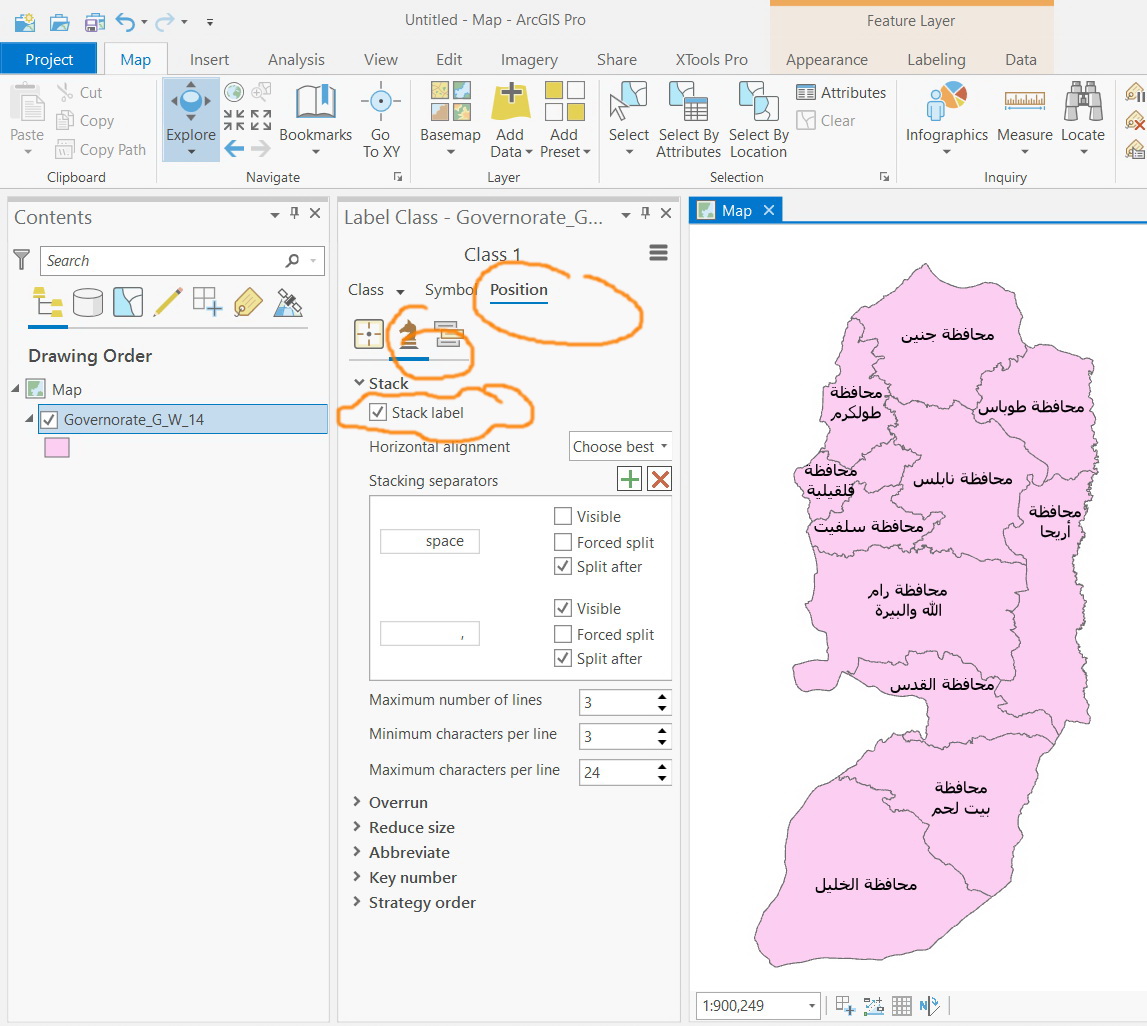Open Fitting strategy knight icon

point(409,334)
